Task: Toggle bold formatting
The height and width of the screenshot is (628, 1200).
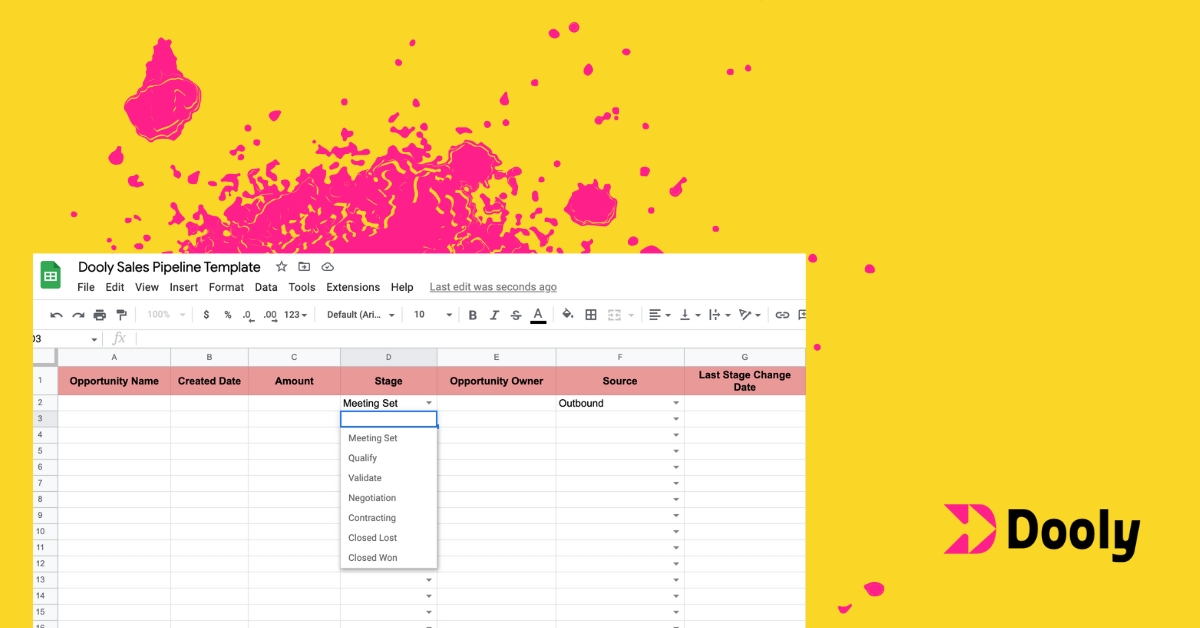Action: tap(472, 315)
